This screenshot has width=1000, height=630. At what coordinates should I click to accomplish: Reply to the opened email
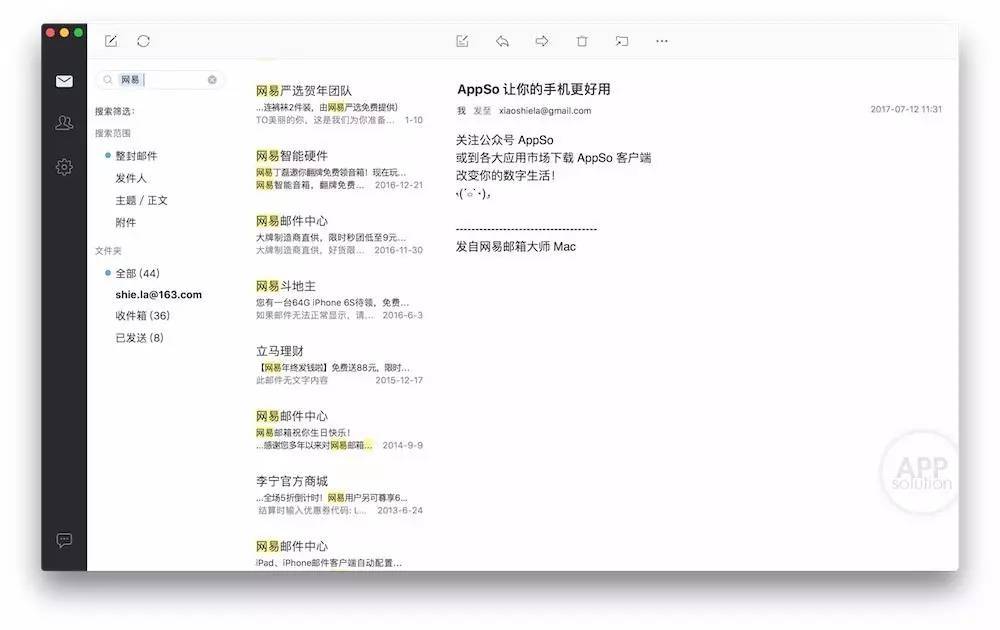503,41
